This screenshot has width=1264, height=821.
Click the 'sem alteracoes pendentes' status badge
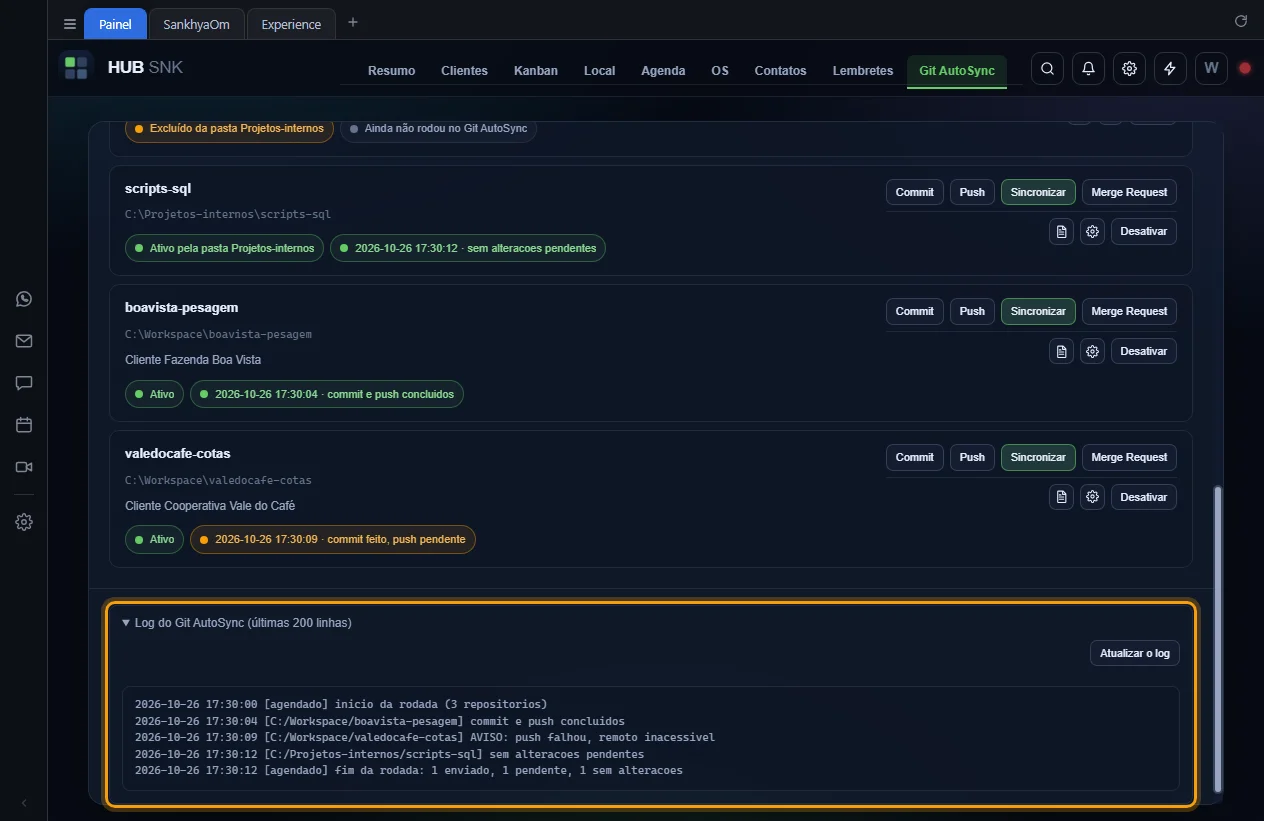[468, 248]
